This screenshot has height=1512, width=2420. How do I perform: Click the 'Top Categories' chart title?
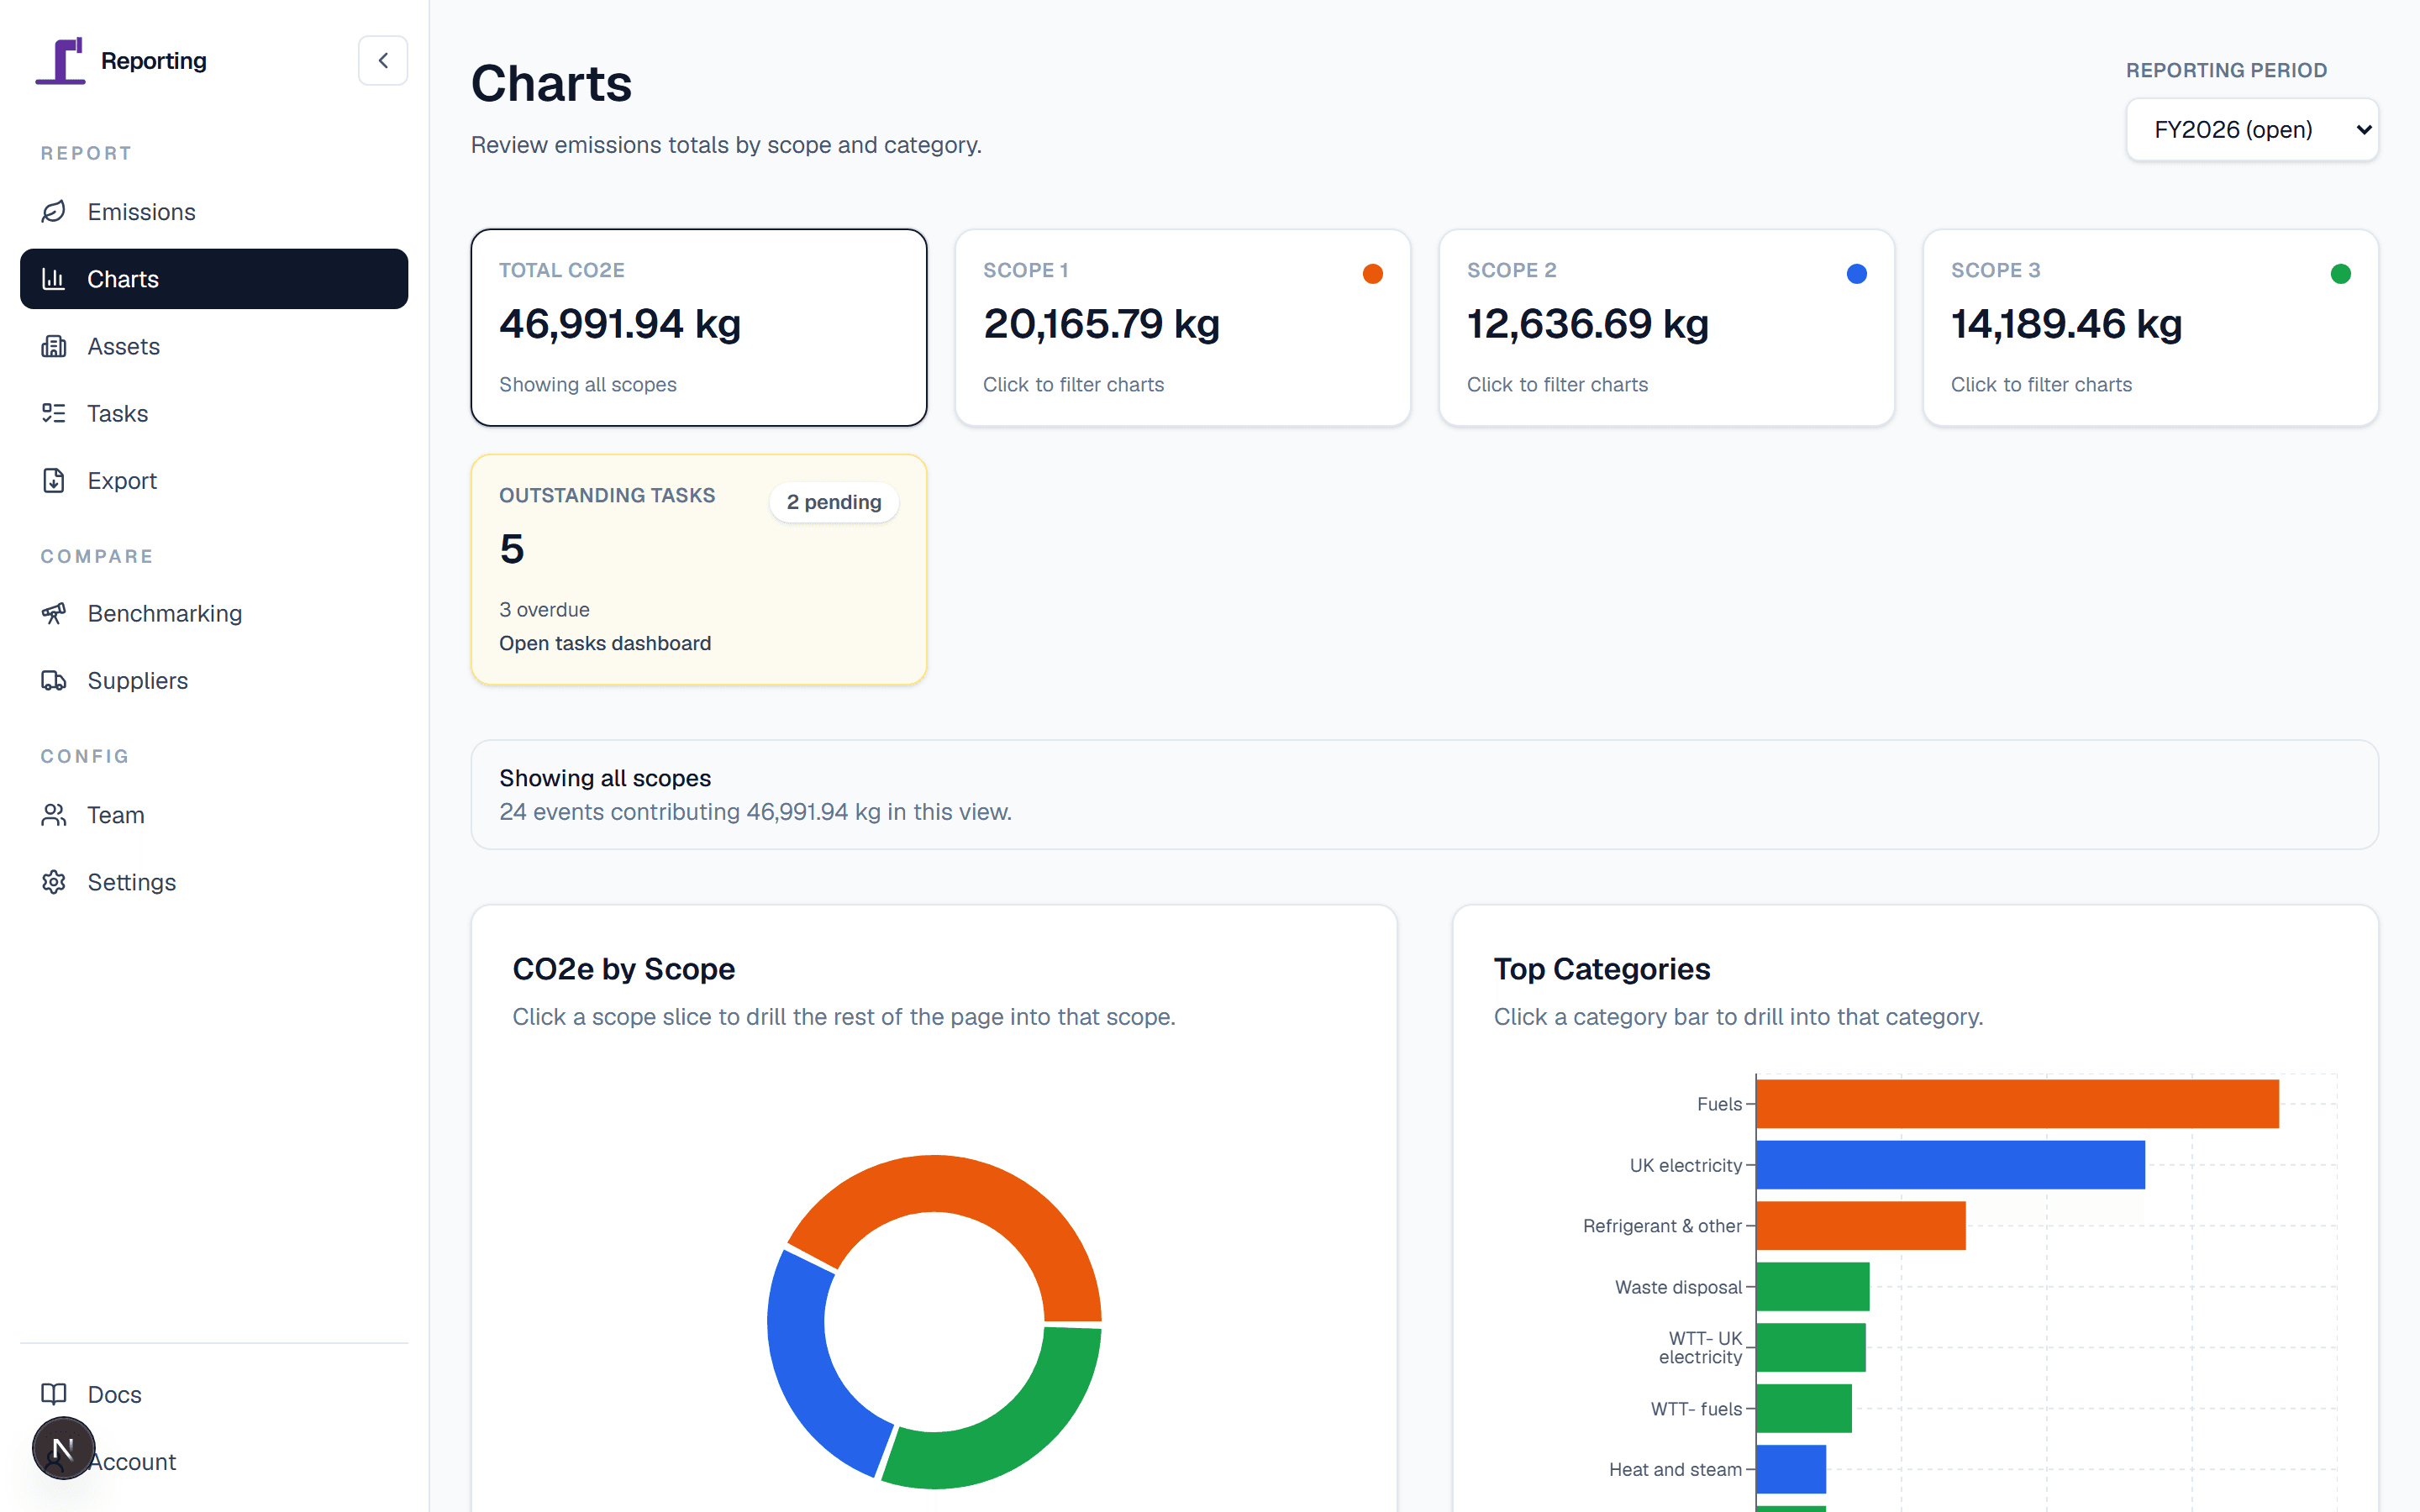(1601, 969)
